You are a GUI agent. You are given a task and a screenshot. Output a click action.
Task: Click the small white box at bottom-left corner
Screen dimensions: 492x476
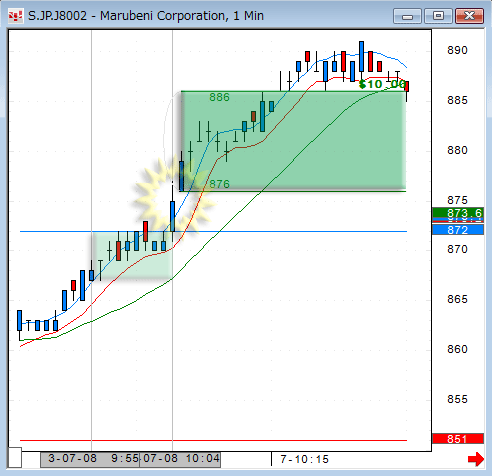[x=15, y=458]
